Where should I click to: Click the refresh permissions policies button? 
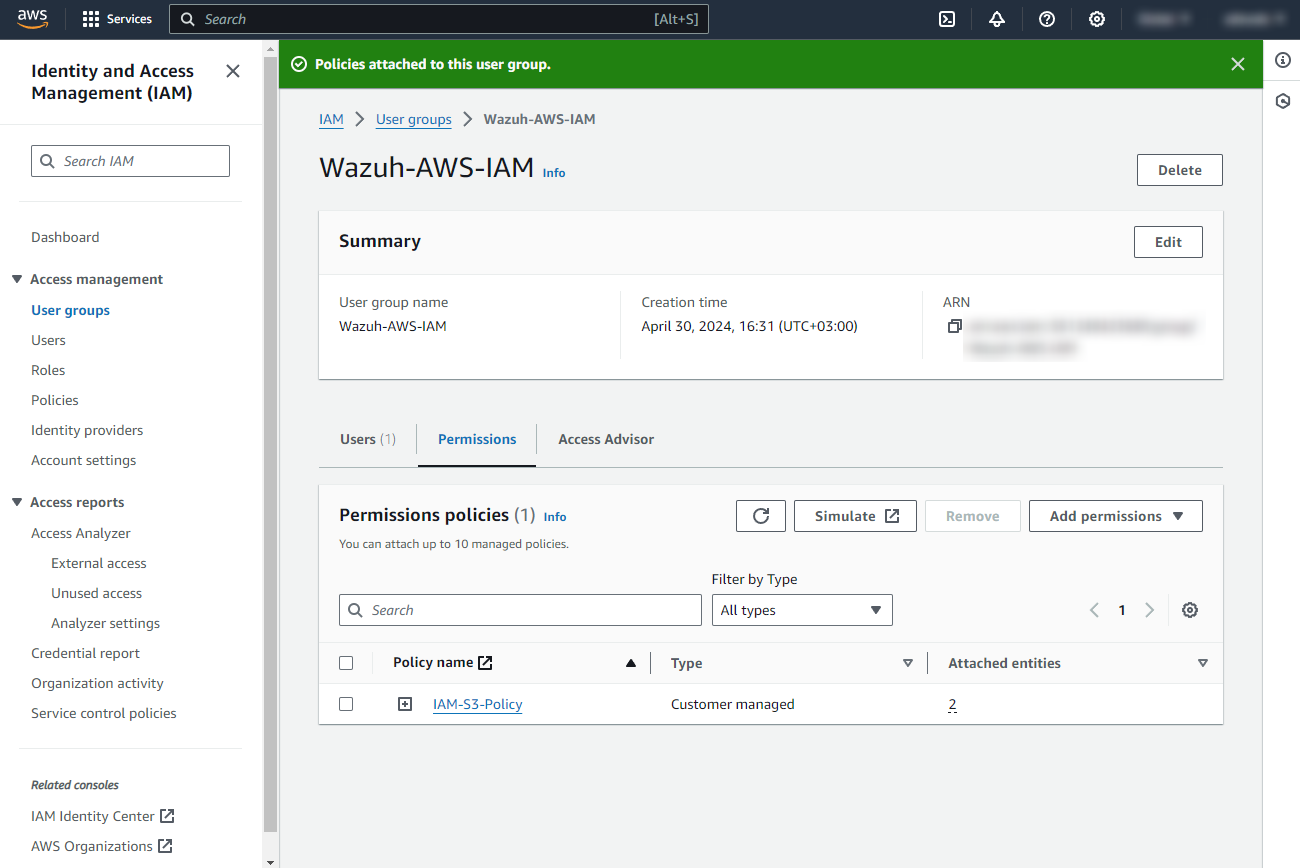[x=761, y=516]
